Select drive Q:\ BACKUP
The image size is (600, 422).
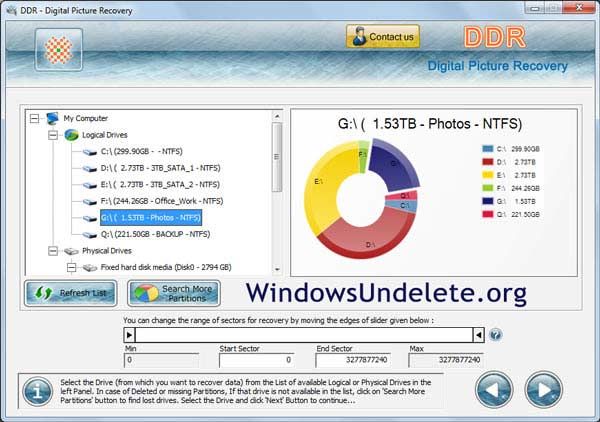click(x=155, y=234)
